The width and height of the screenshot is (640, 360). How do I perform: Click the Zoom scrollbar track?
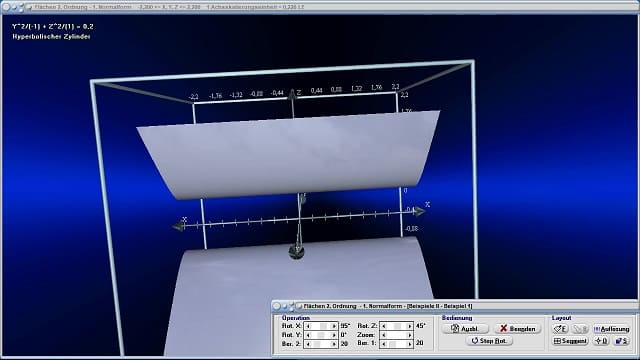coord(396,335)
